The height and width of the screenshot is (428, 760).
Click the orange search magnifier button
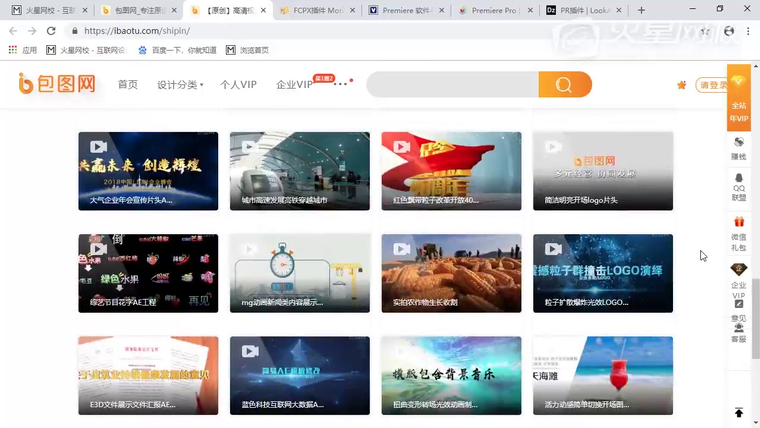tap(564, 85)
